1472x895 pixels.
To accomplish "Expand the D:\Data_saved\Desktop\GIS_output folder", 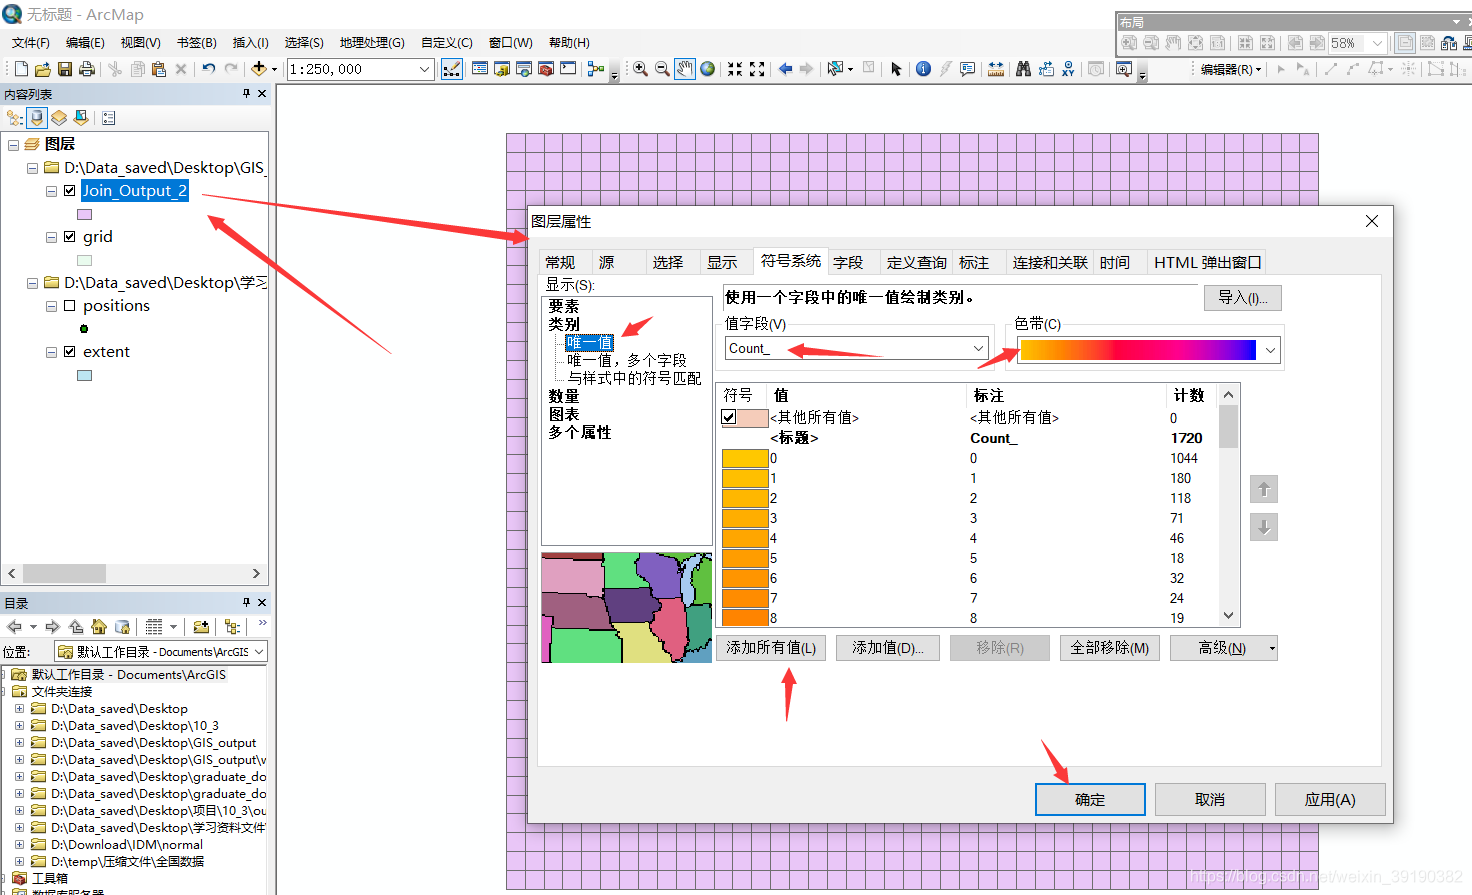I will tap(19, 742).
